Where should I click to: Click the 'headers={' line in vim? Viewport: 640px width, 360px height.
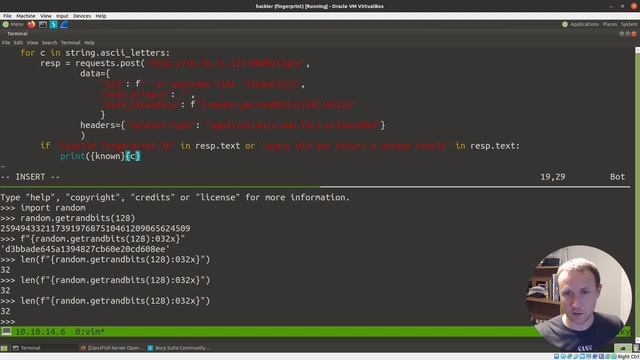(x=232, y=125)
